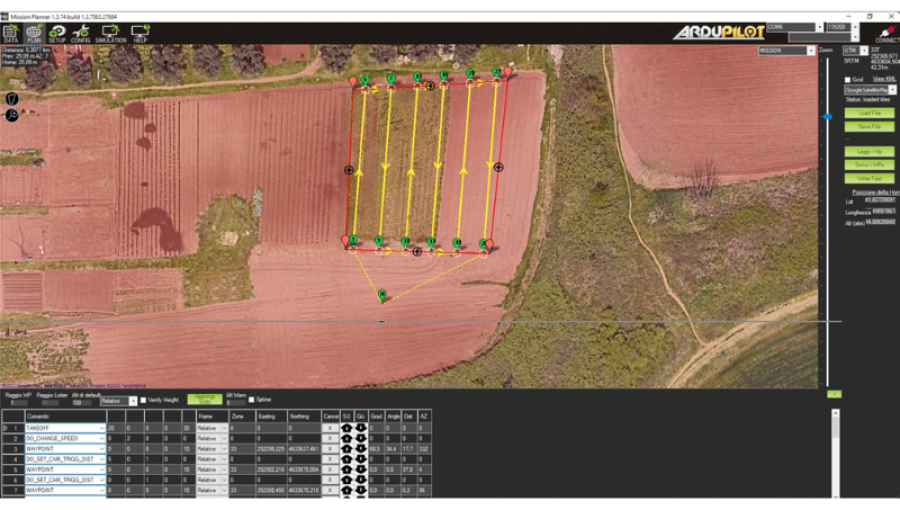The width and height of the screenshot is (900, 510).
Task: Open the SIMULATION screen
Action: (x=110, y=34)
